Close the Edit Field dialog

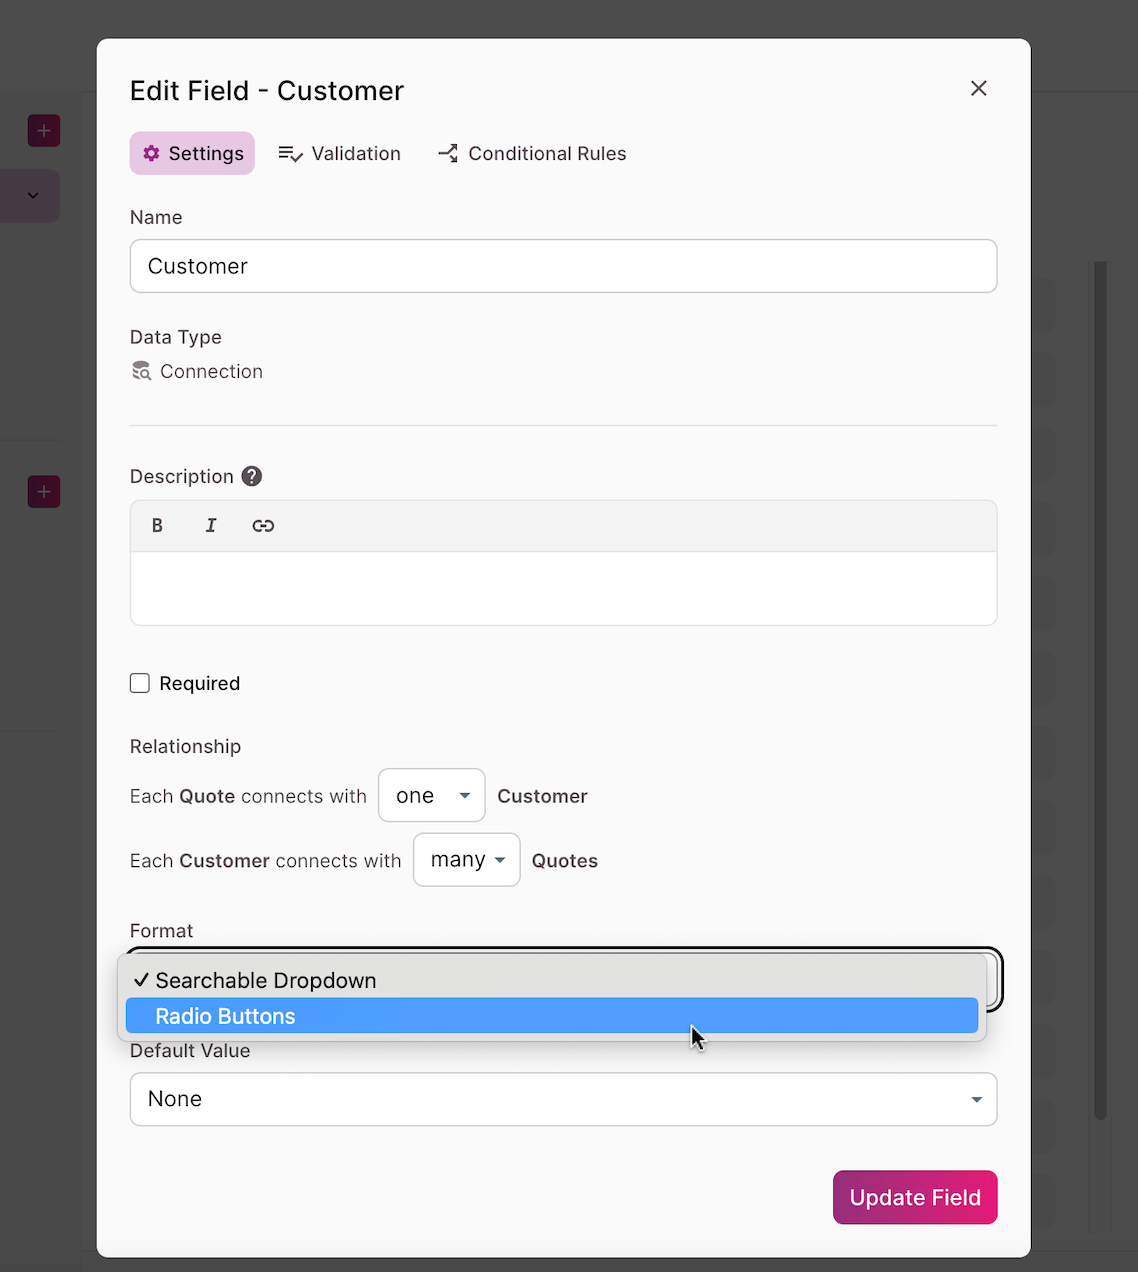point(979,89)
